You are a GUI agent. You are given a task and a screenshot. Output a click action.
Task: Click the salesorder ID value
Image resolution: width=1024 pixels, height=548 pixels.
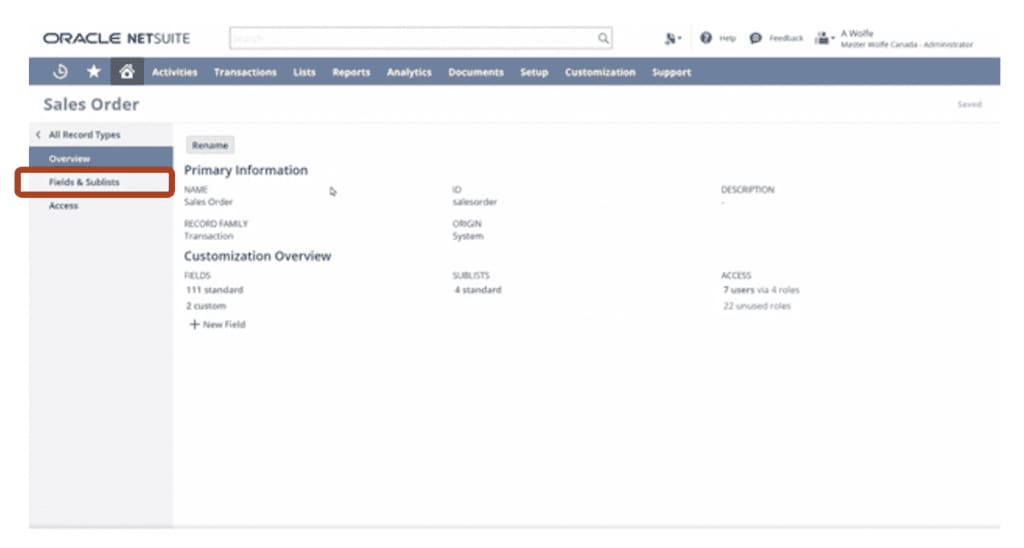pos(475,202)
